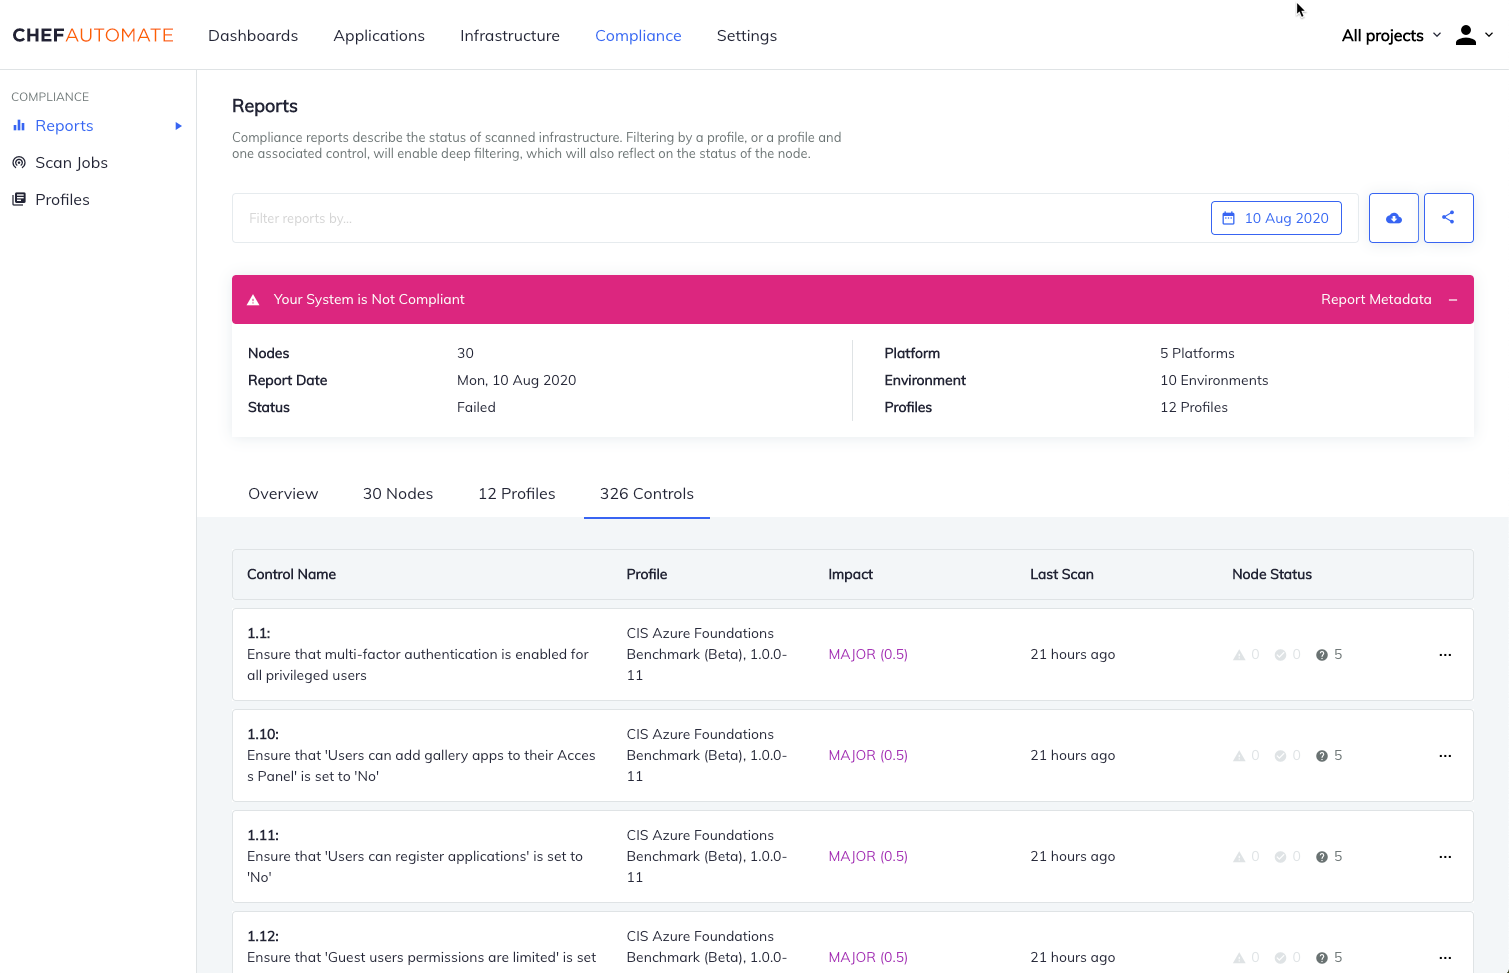Click the Filter reports by input field
The height and width of the screenshot is (973, 1509).
[x=720, y=218]
